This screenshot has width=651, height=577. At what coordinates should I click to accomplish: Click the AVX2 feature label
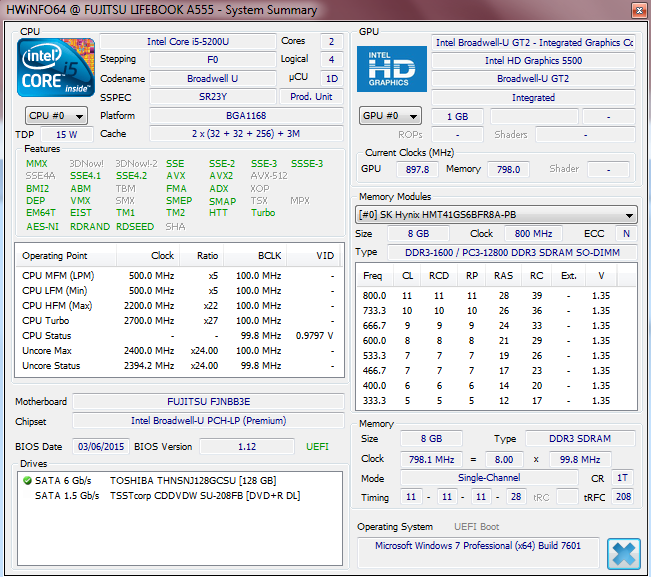(x=221, y=176)
